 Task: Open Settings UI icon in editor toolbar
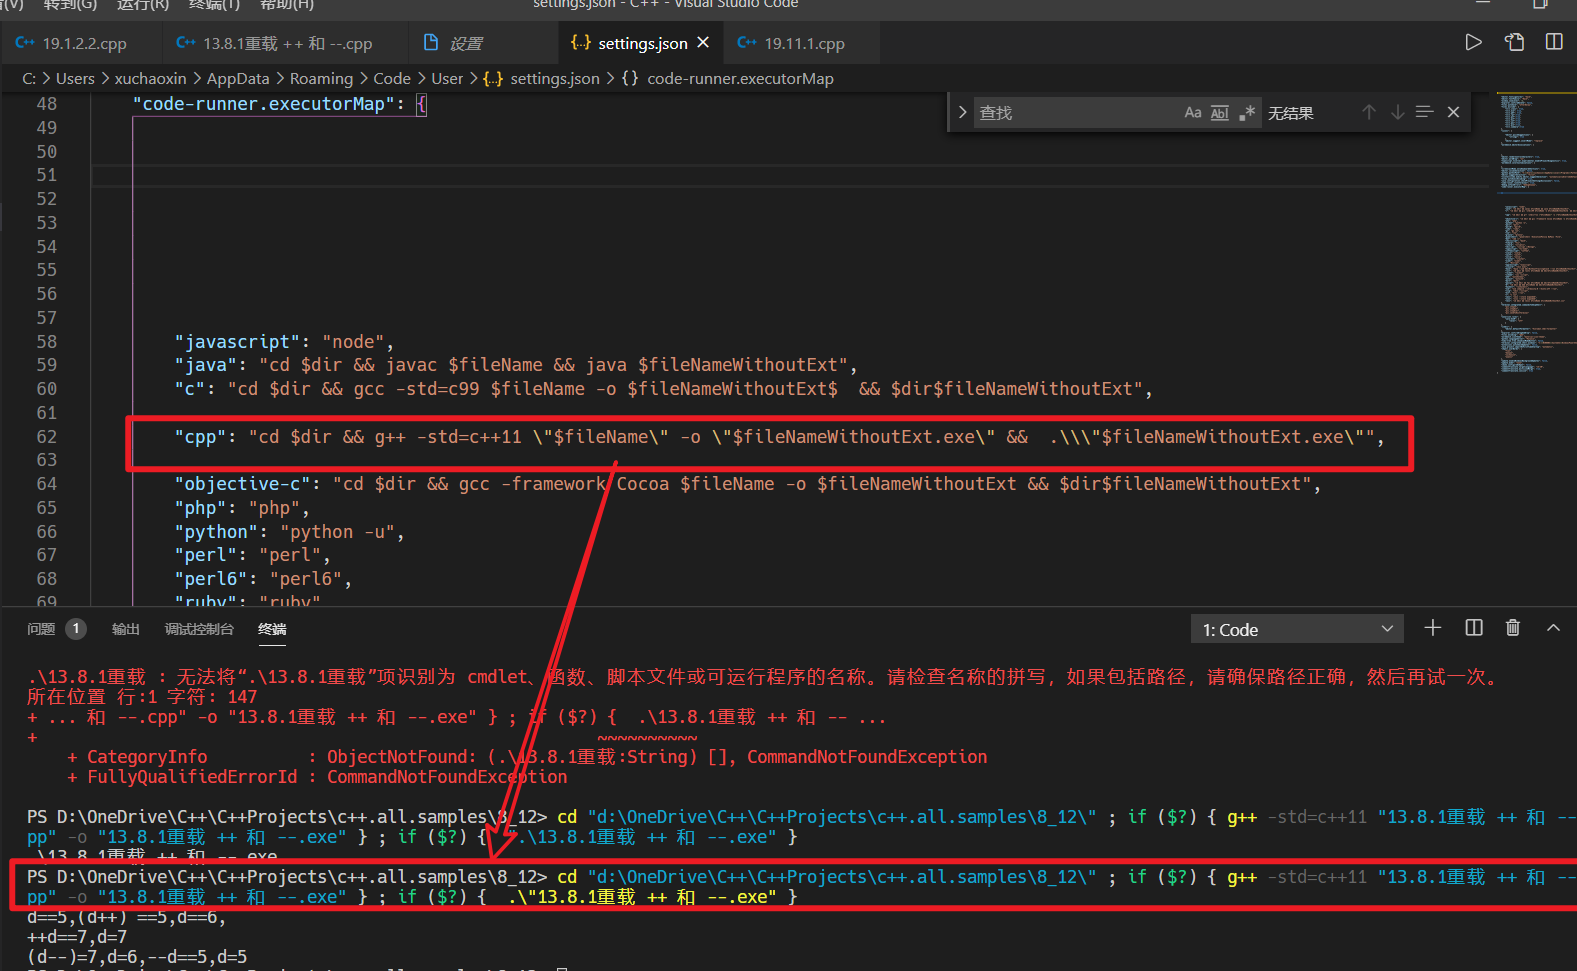pyautogui.click(x=1514, y=42)
